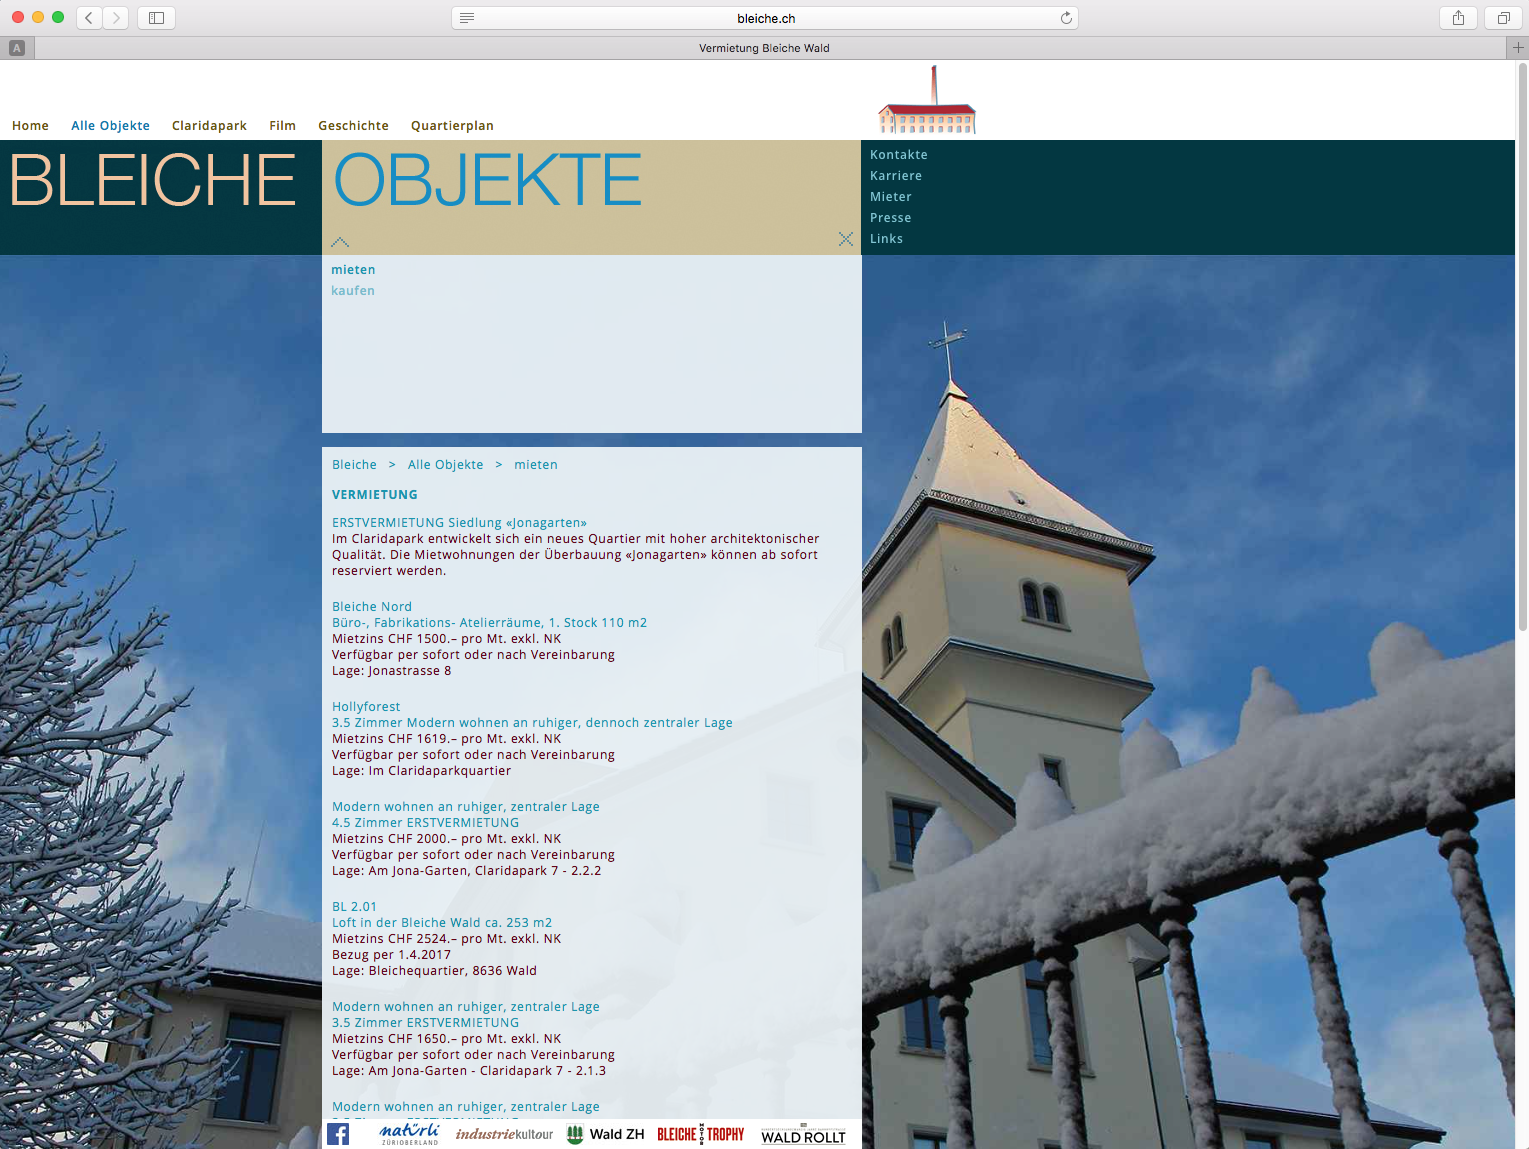Screen dimensions: 1529x1149
Task: Click the Safari forward arrow button
Action: (x=116, y=17)
